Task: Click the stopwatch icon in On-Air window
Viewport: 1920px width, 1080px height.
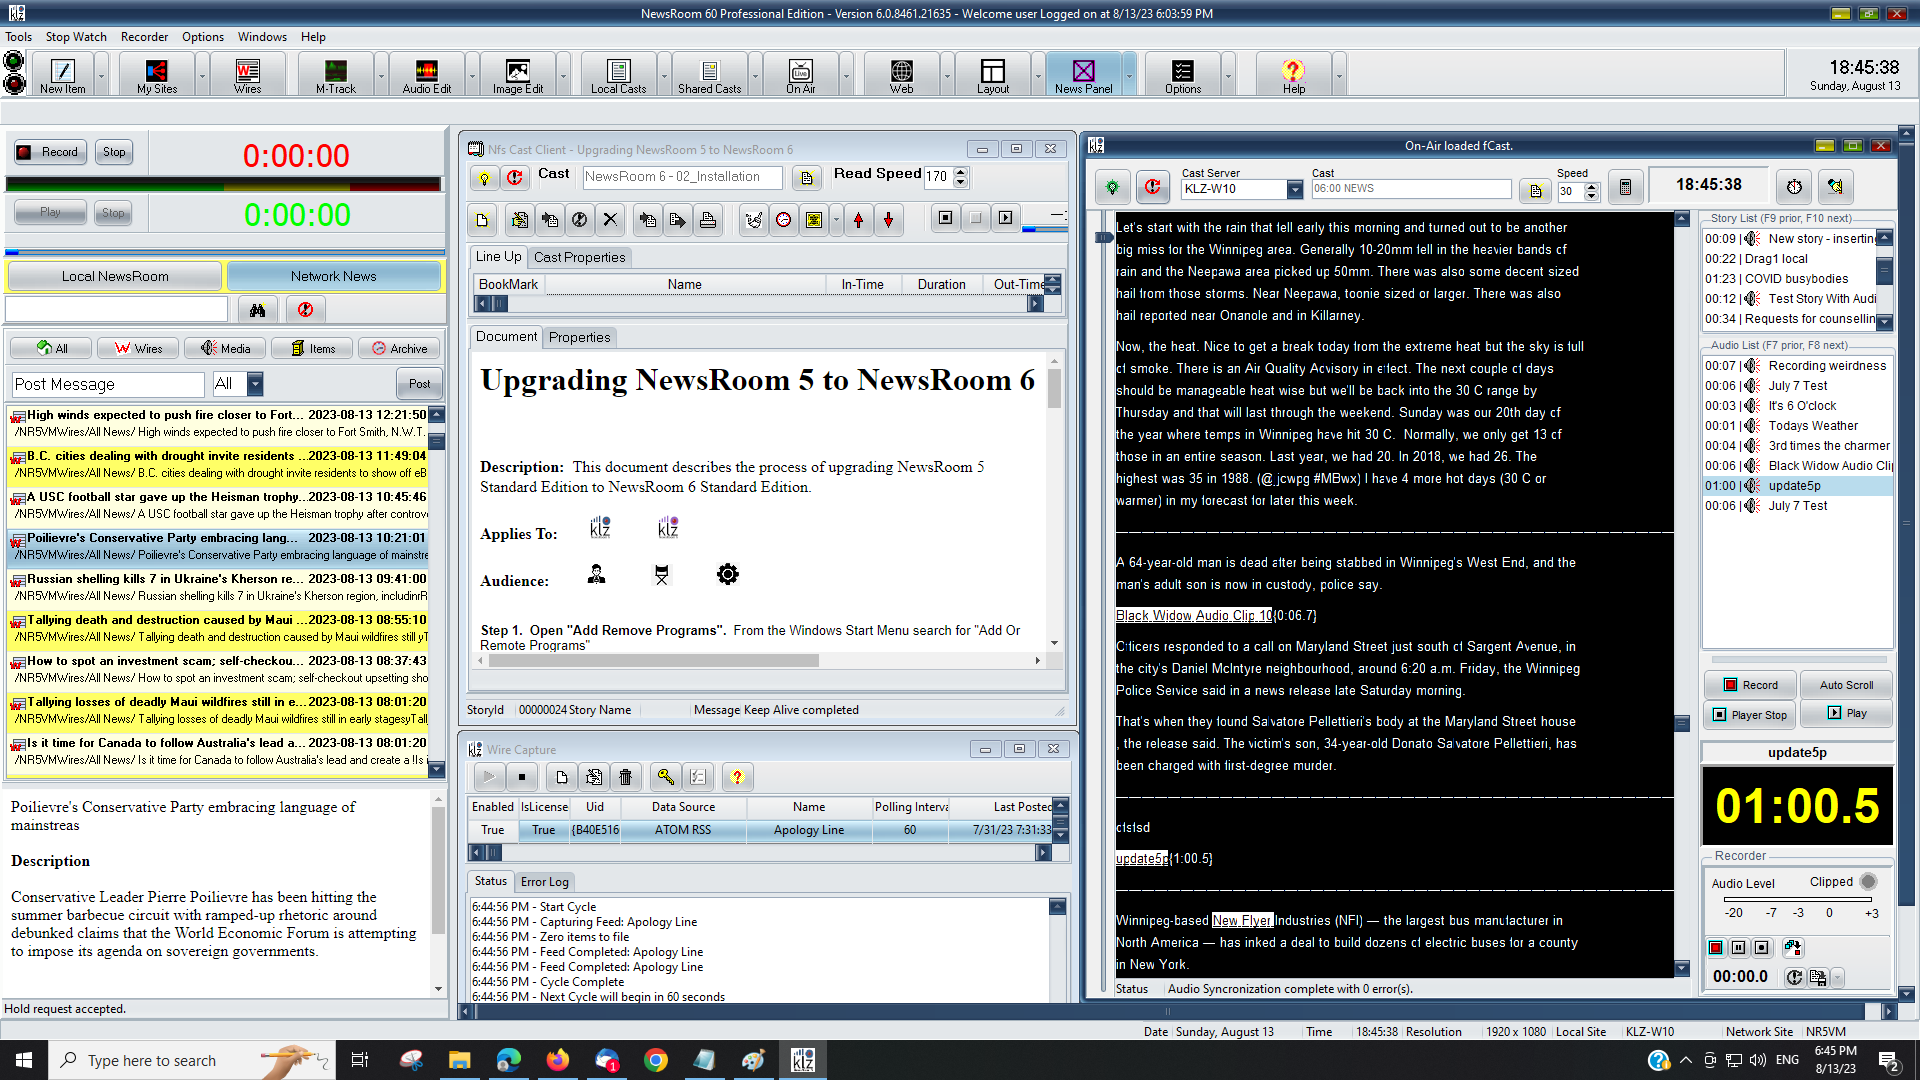Action: pyautogui.click(x=1795, y=187)
